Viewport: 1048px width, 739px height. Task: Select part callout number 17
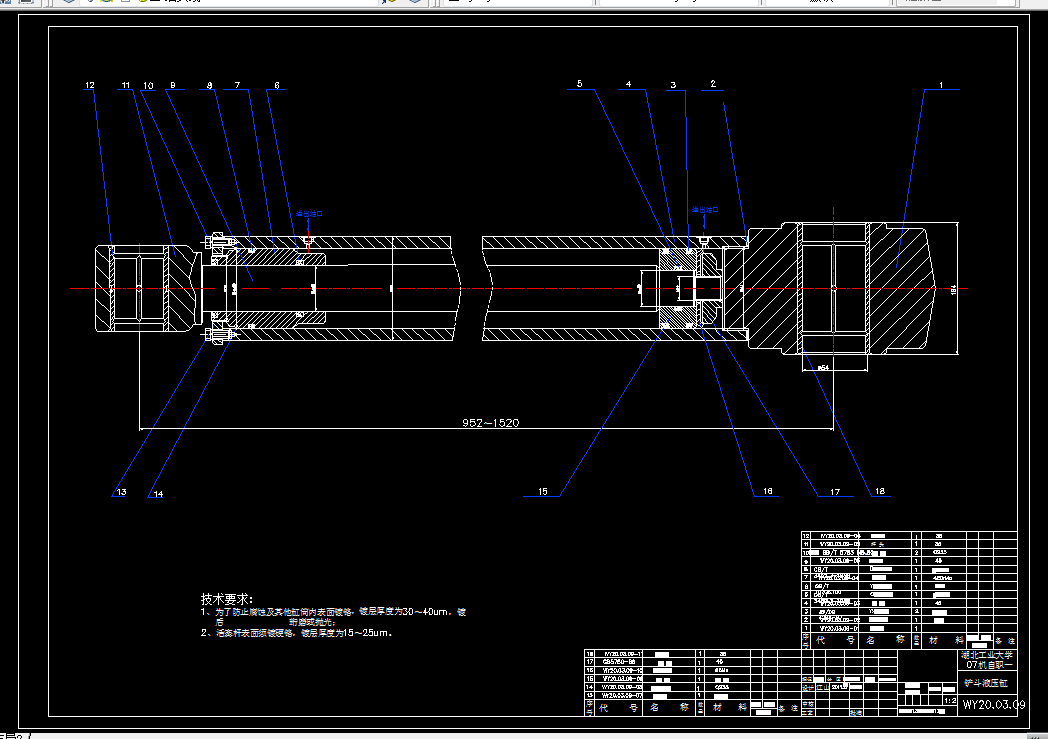click(x=835, y=492)
